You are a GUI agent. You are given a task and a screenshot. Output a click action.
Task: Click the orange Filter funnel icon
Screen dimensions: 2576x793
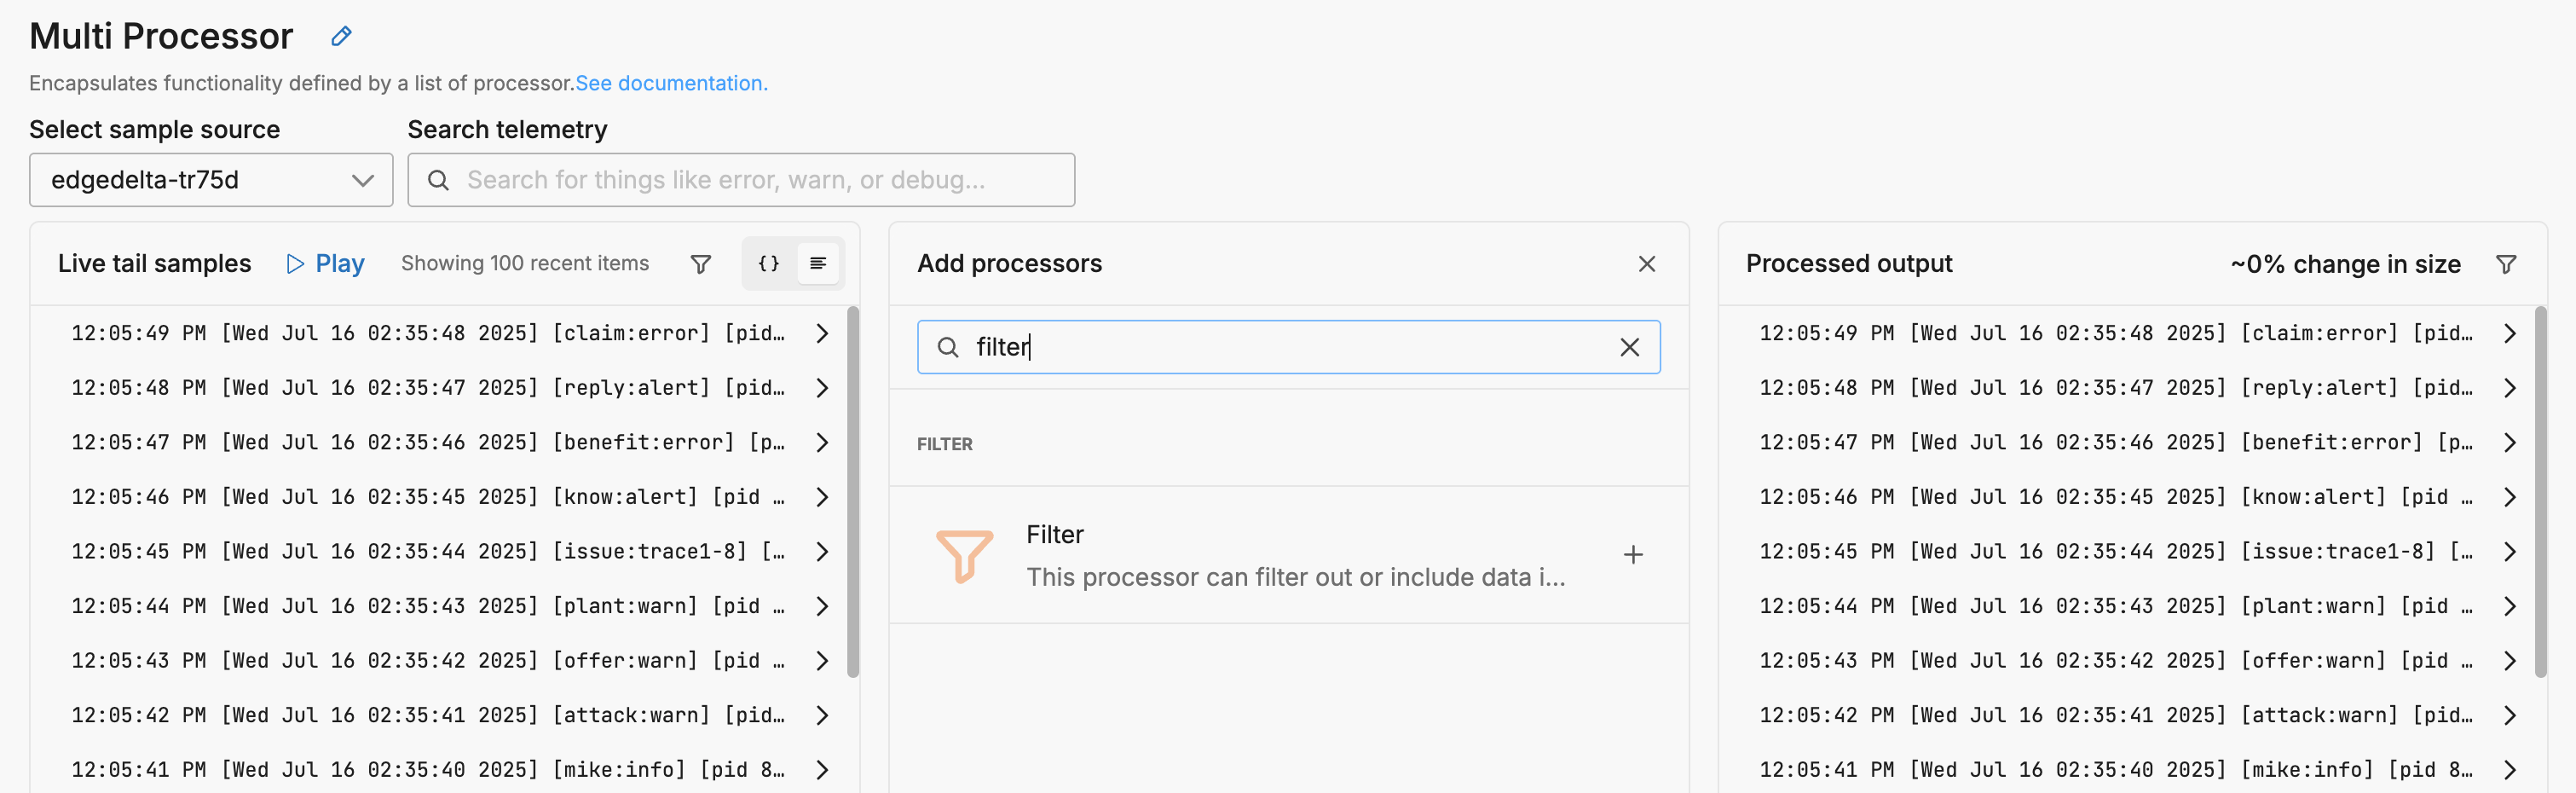[x=964, y=555]
